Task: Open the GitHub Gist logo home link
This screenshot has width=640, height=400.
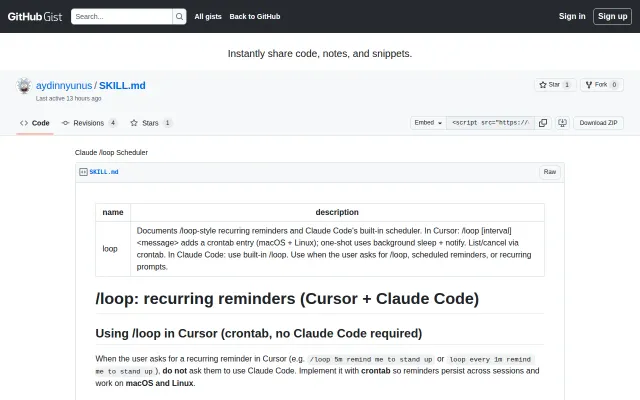Action: coord(35,16)
